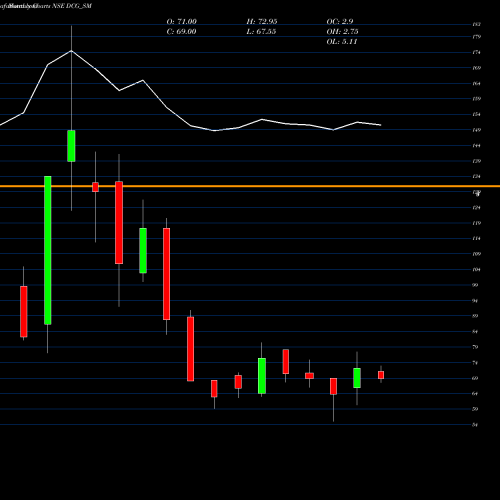
Task: Click the 89 price axis label
Action: coord(476,316)
